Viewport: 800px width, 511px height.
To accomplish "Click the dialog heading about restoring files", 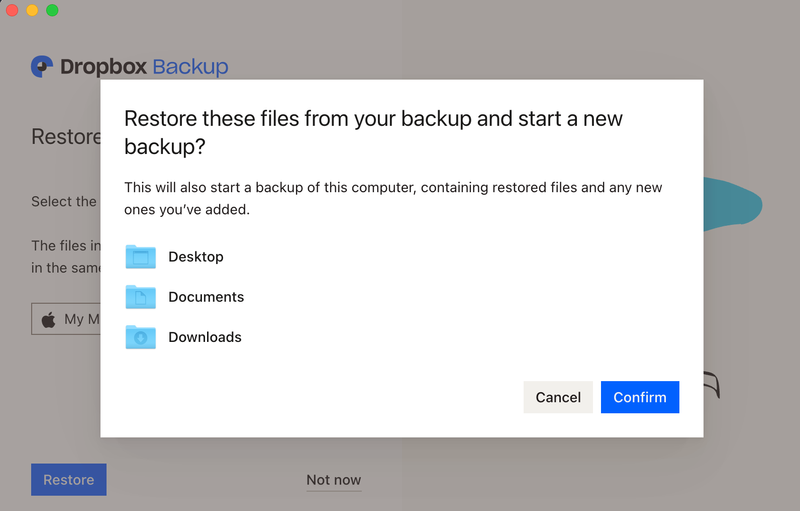I will [x=373, y=132].
